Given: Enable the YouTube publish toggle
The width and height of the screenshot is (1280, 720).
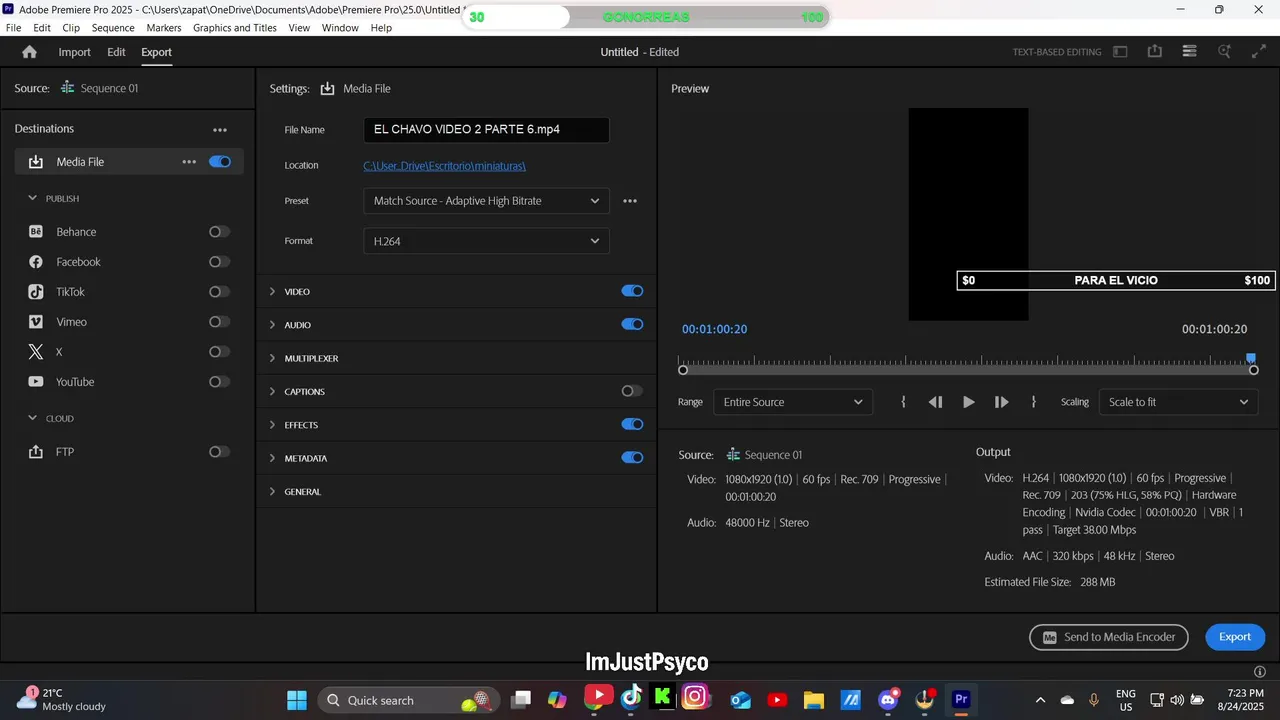Looking at the screenshot, I should (219, 382).
